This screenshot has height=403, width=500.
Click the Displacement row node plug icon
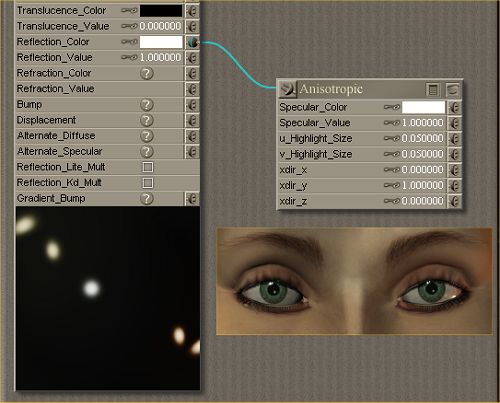(192, 120)
